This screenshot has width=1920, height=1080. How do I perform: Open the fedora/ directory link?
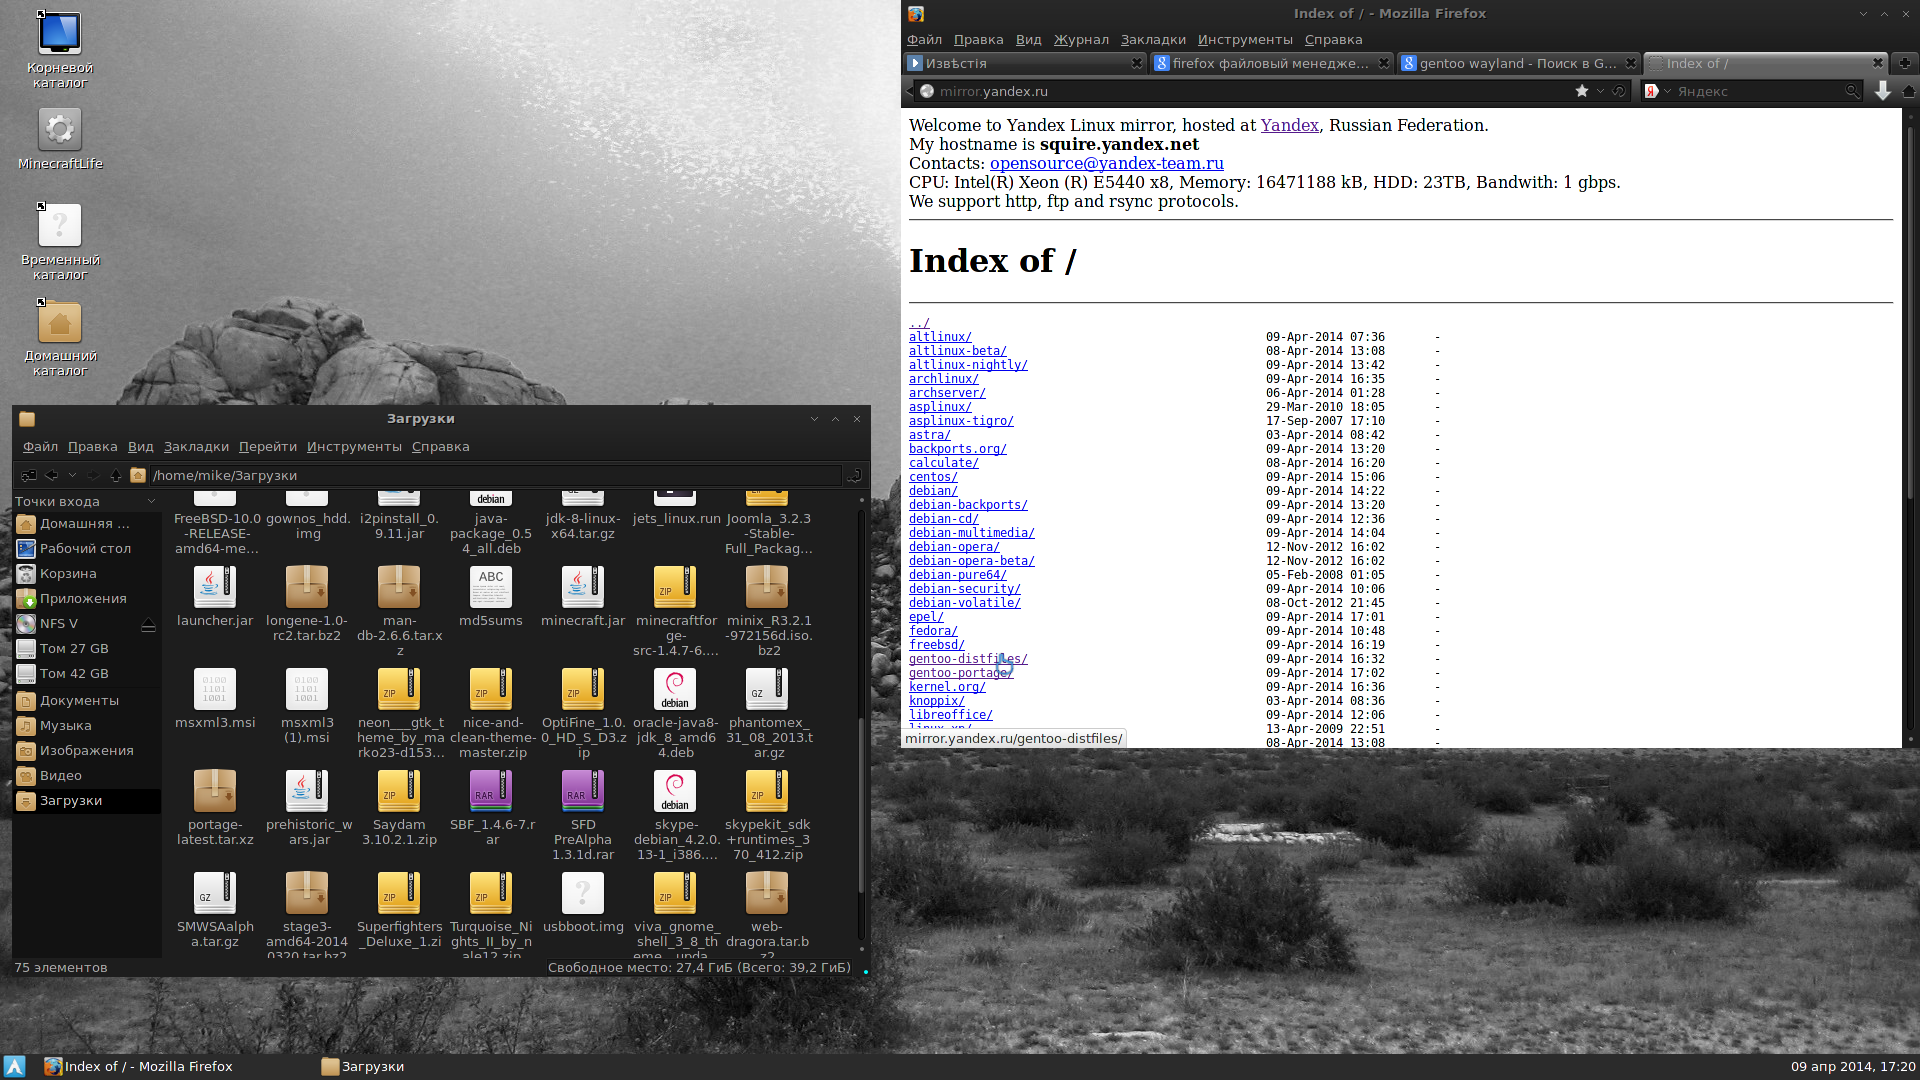pos(932,631)
